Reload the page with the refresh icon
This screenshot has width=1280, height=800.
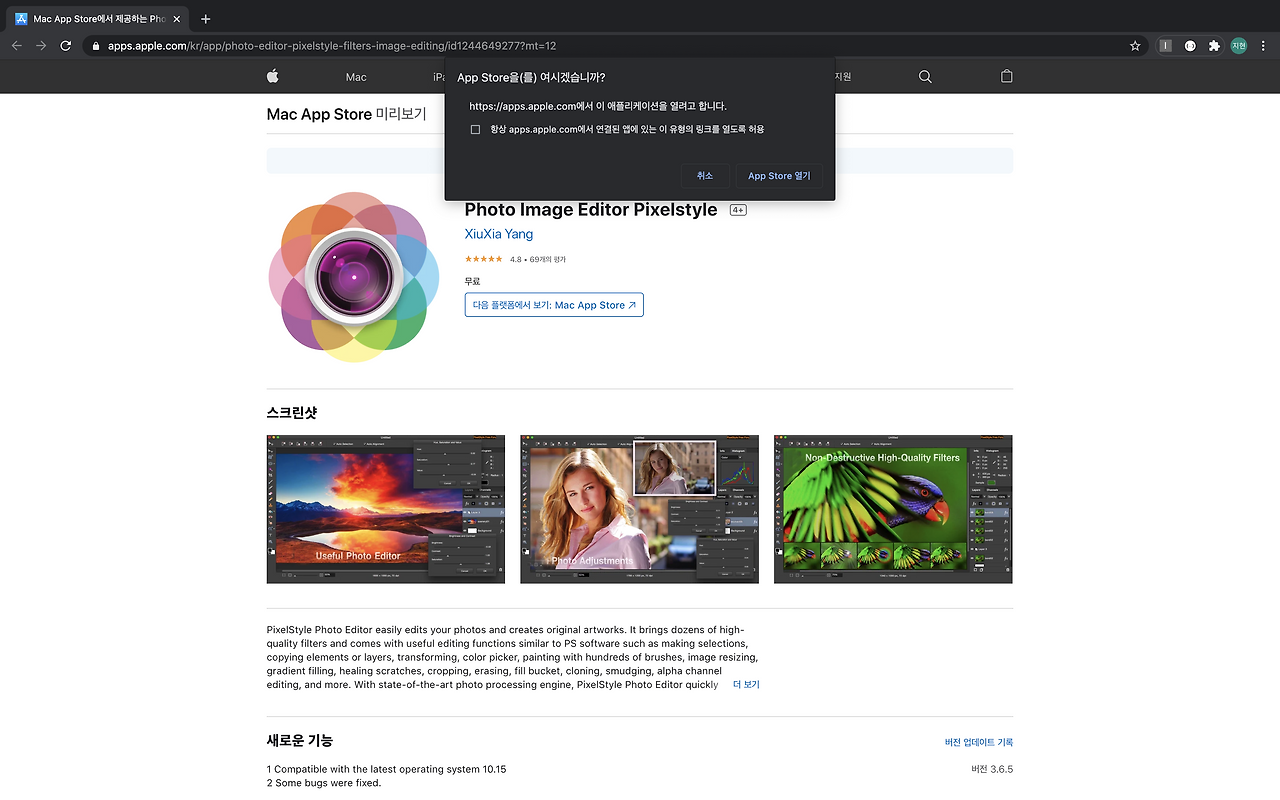[66, 46]
